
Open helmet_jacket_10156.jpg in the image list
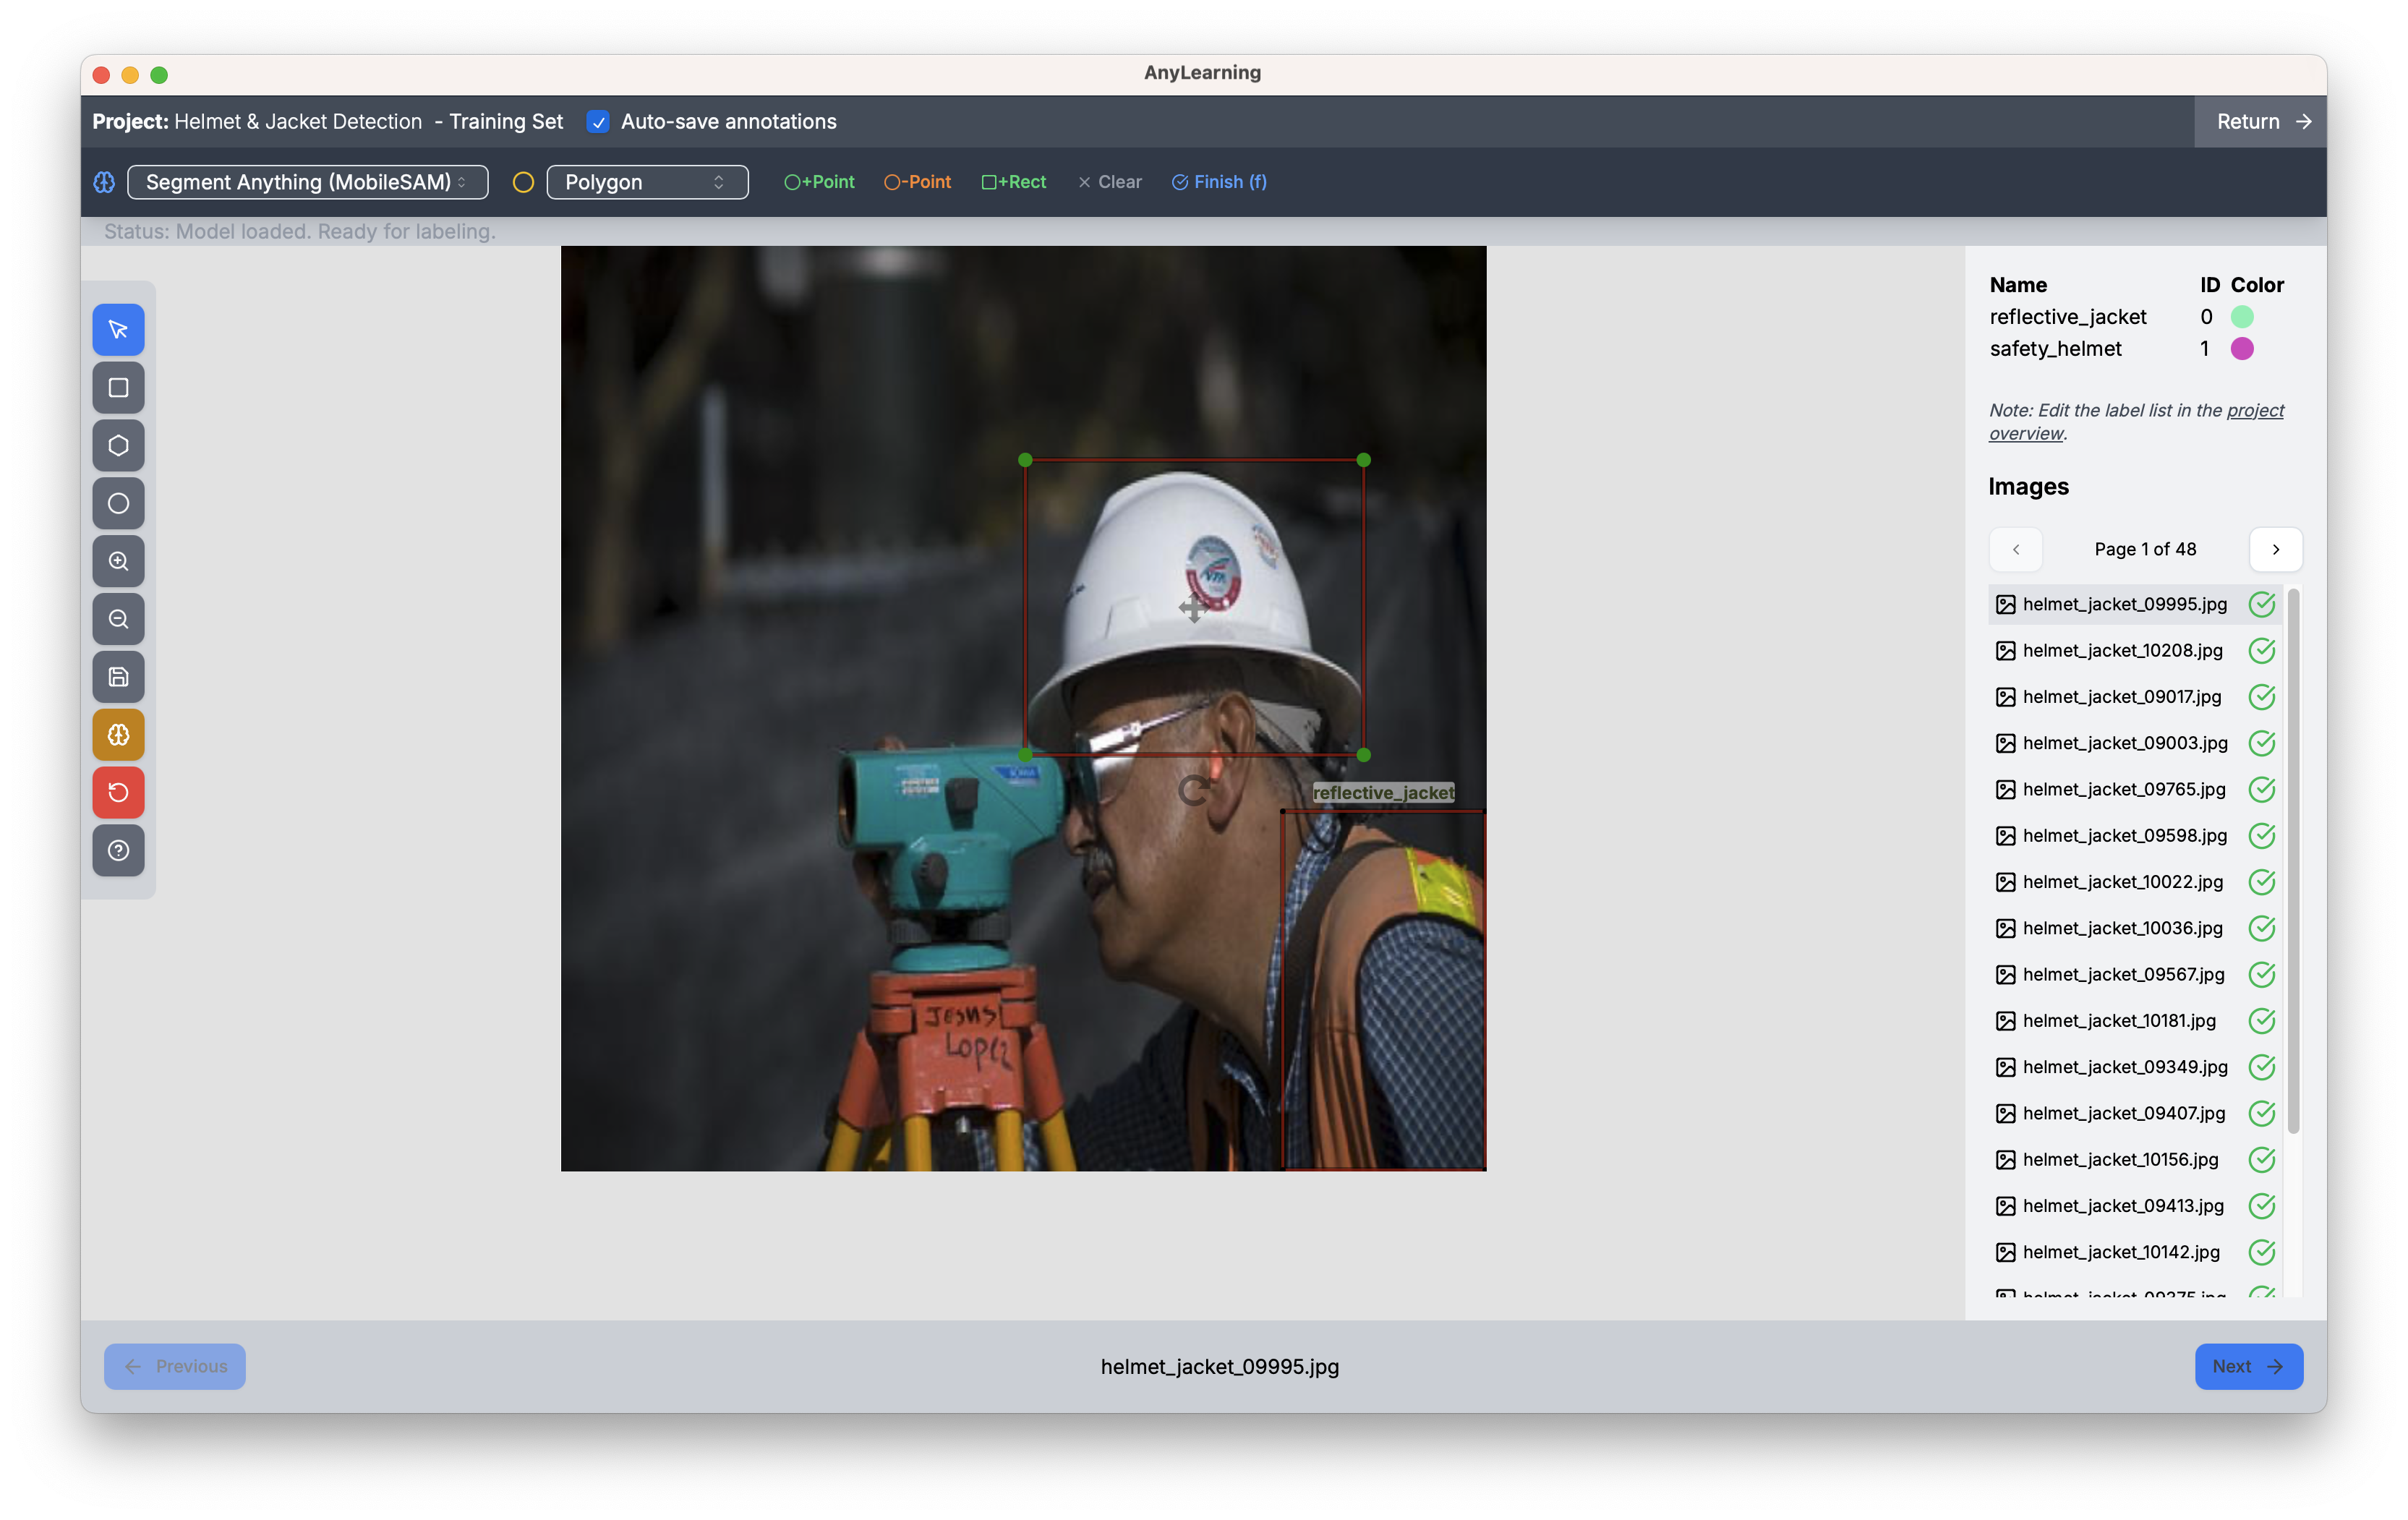click(x=2120, y=1160)
